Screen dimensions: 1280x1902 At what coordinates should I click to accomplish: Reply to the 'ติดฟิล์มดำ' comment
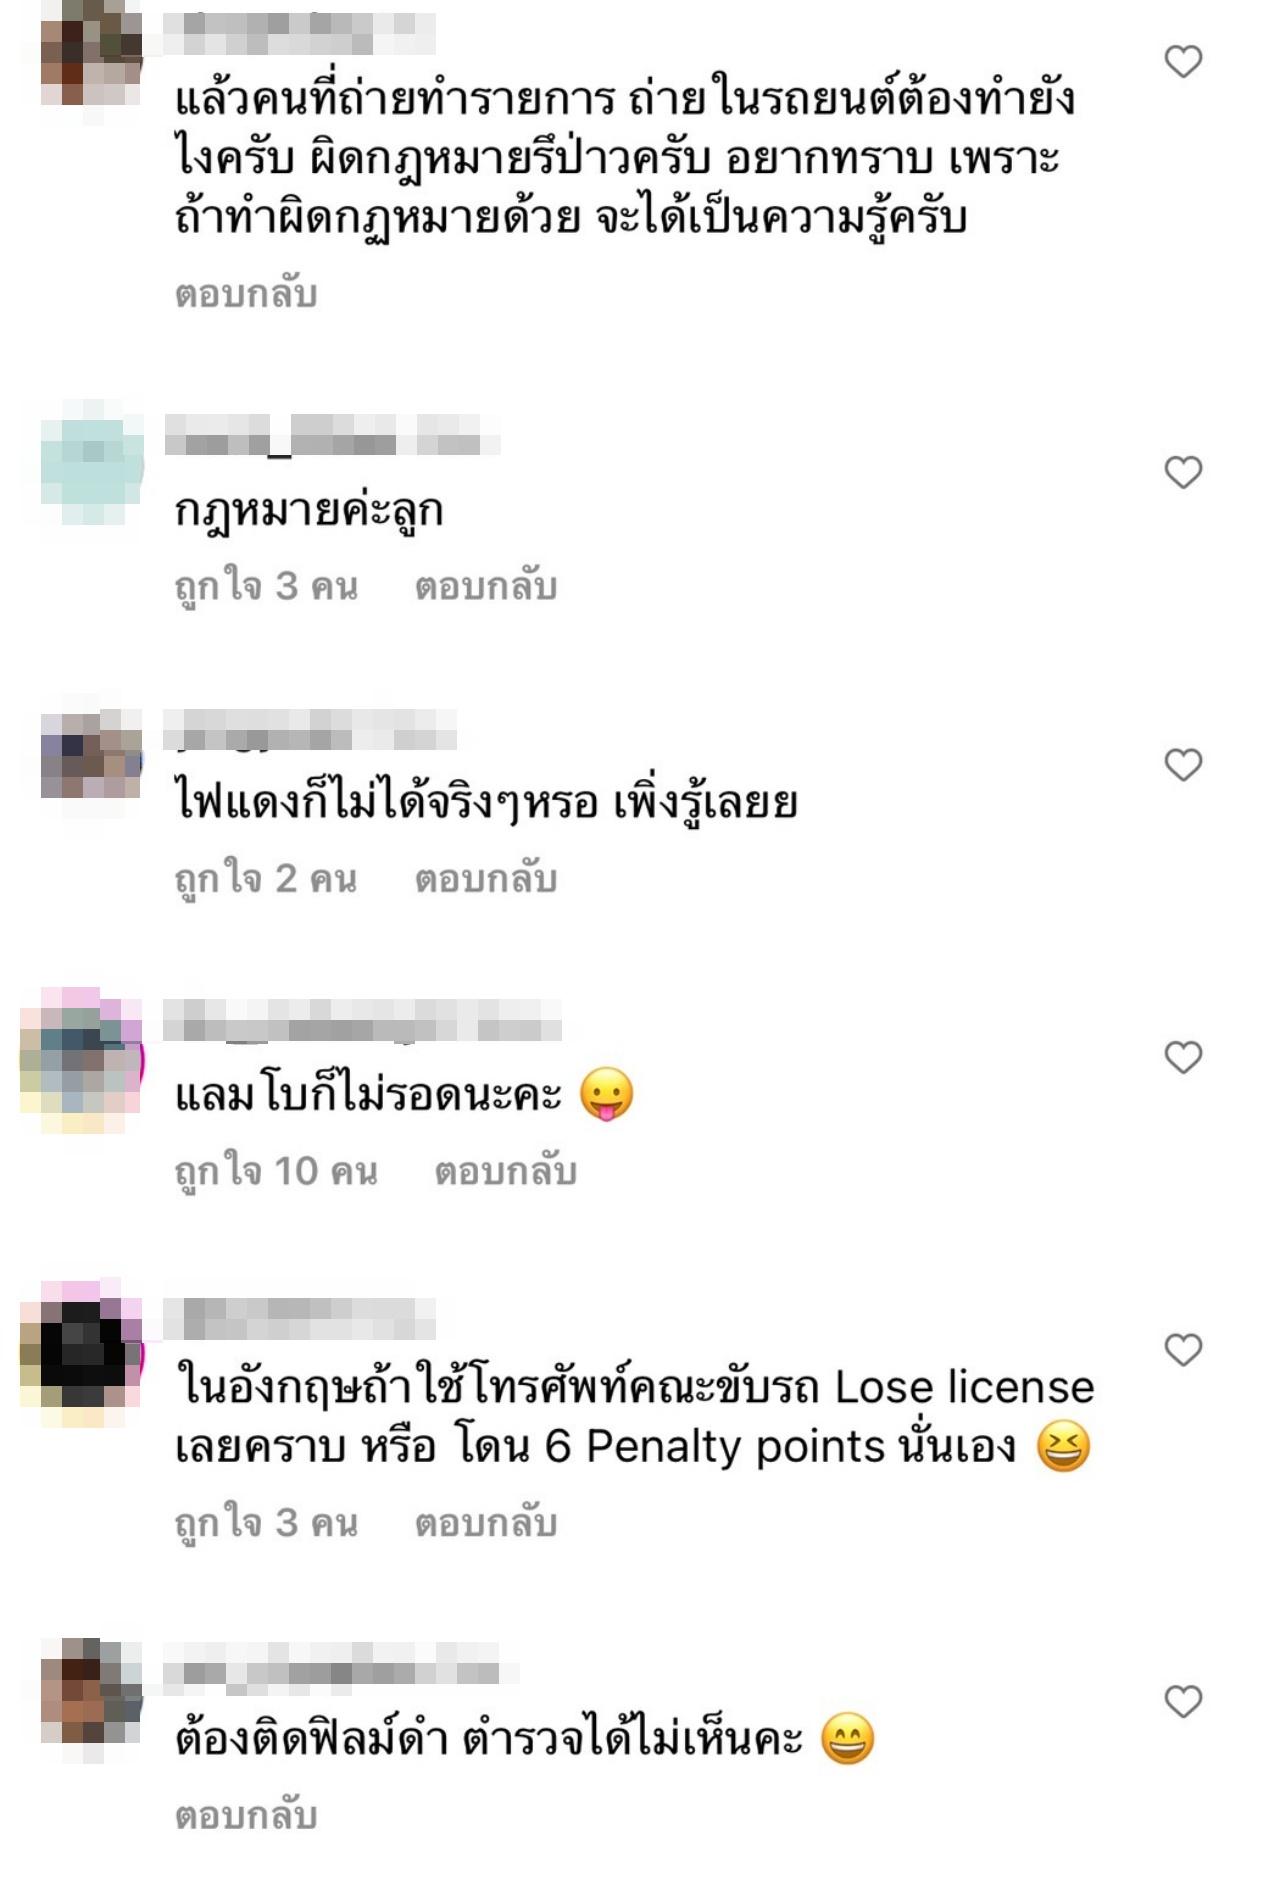pyautogui.click(x=246, y=1815)
